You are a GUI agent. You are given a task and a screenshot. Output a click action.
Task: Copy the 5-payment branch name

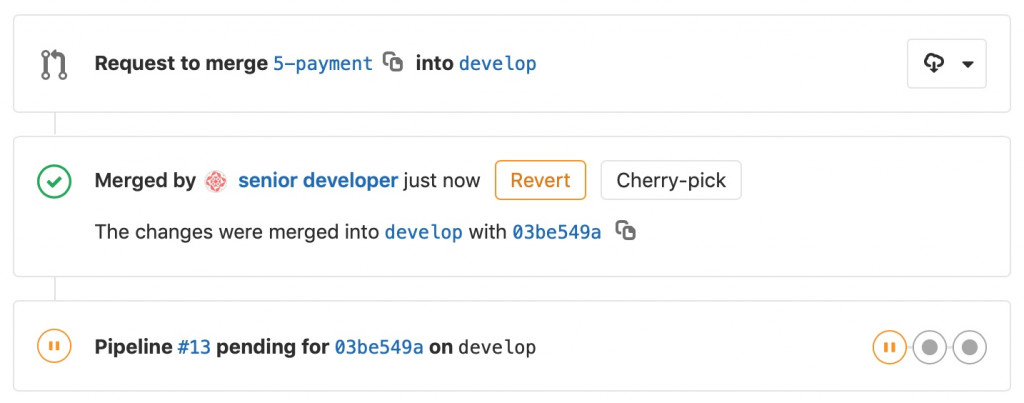pyautogui.click(x=393, y=62)
